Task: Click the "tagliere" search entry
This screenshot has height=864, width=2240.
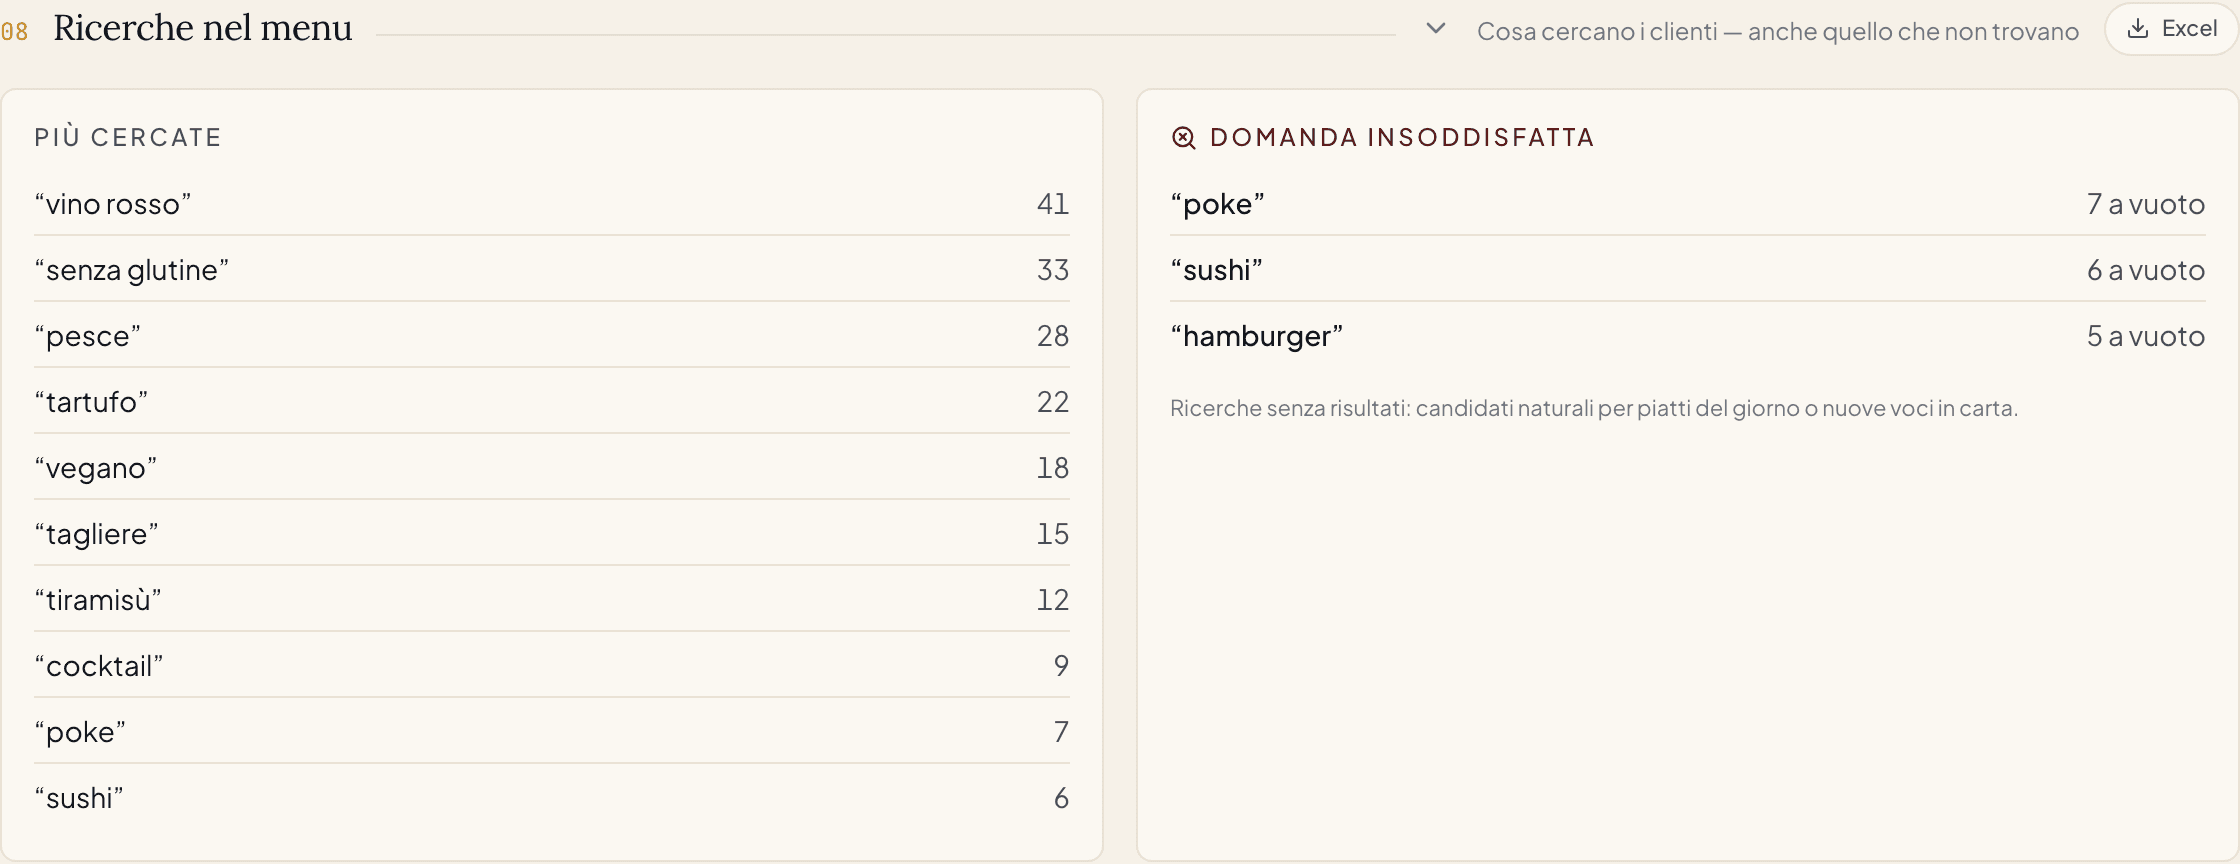Action: click(96, 534)
